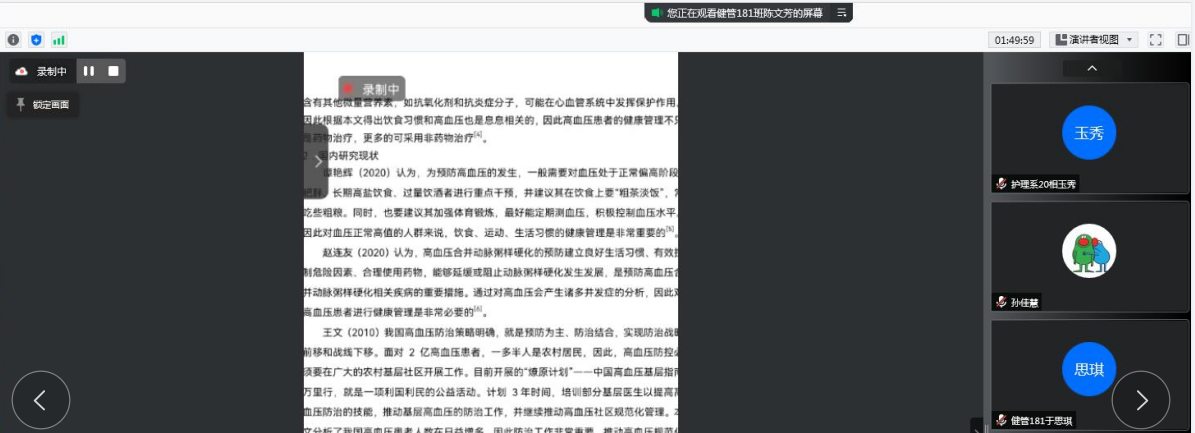Go to next page with the right arrow

tap(1141, 400)
